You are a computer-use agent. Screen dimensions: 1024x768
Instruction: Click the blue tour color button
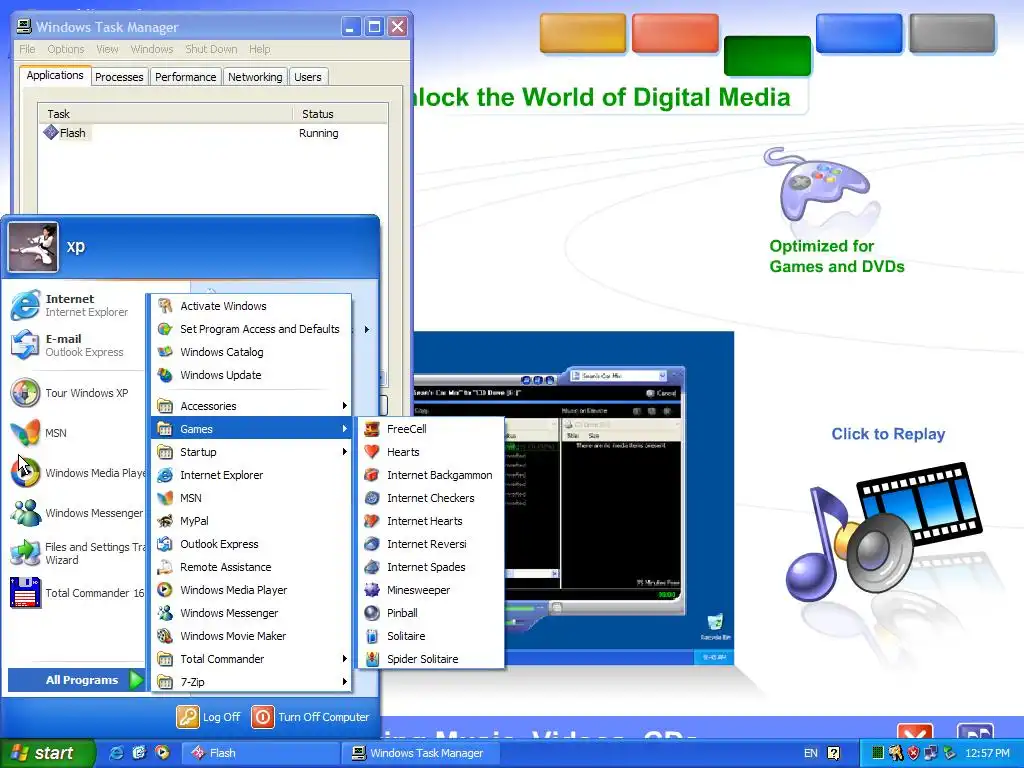click(859, 33)
